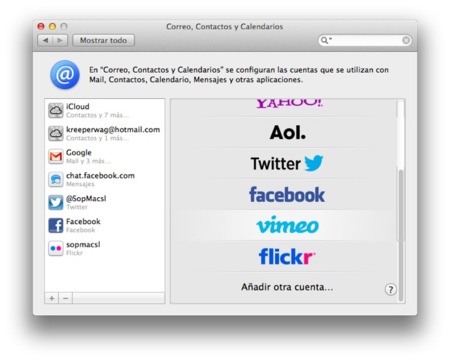Viewport: 450px width, 361px height.
Task: Click the red close window button
Action: [x=41, y=26]
